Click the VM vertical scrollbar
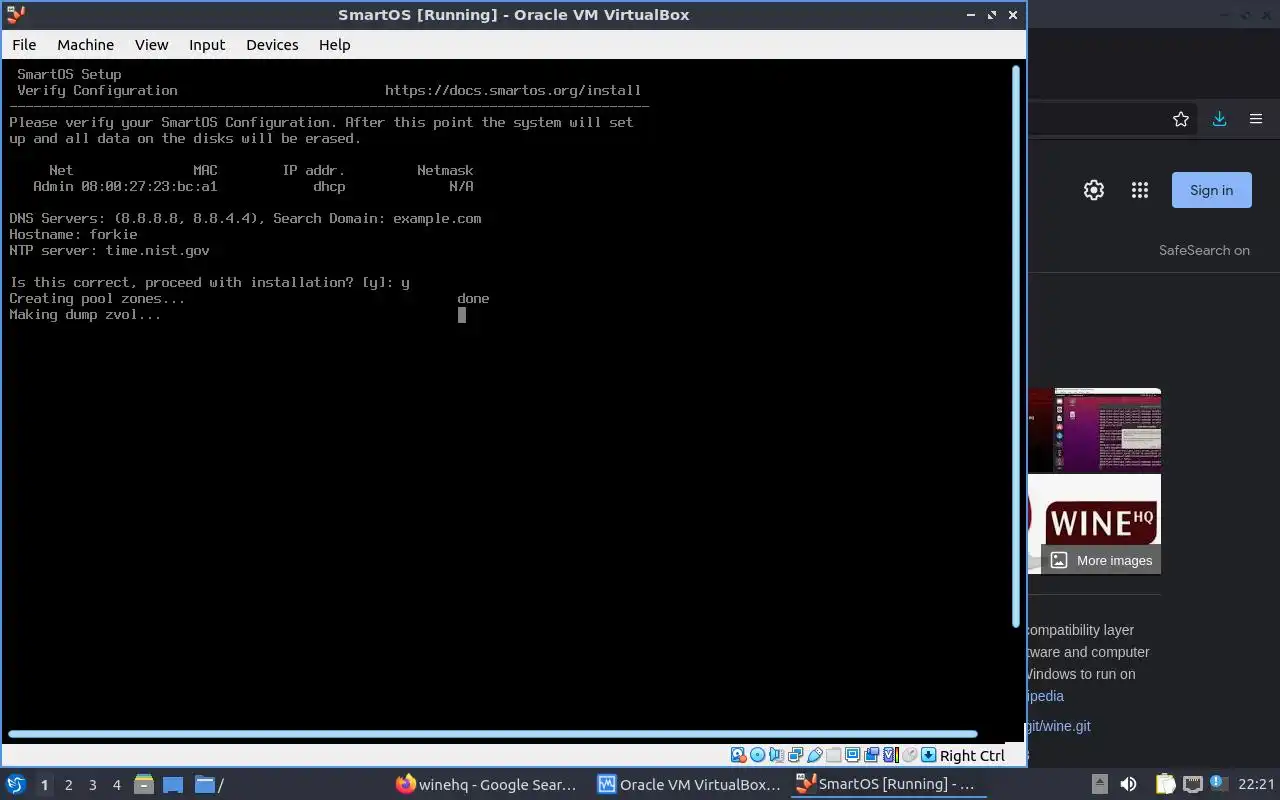The image size is (1280, 800). (x=1018, y=346)
